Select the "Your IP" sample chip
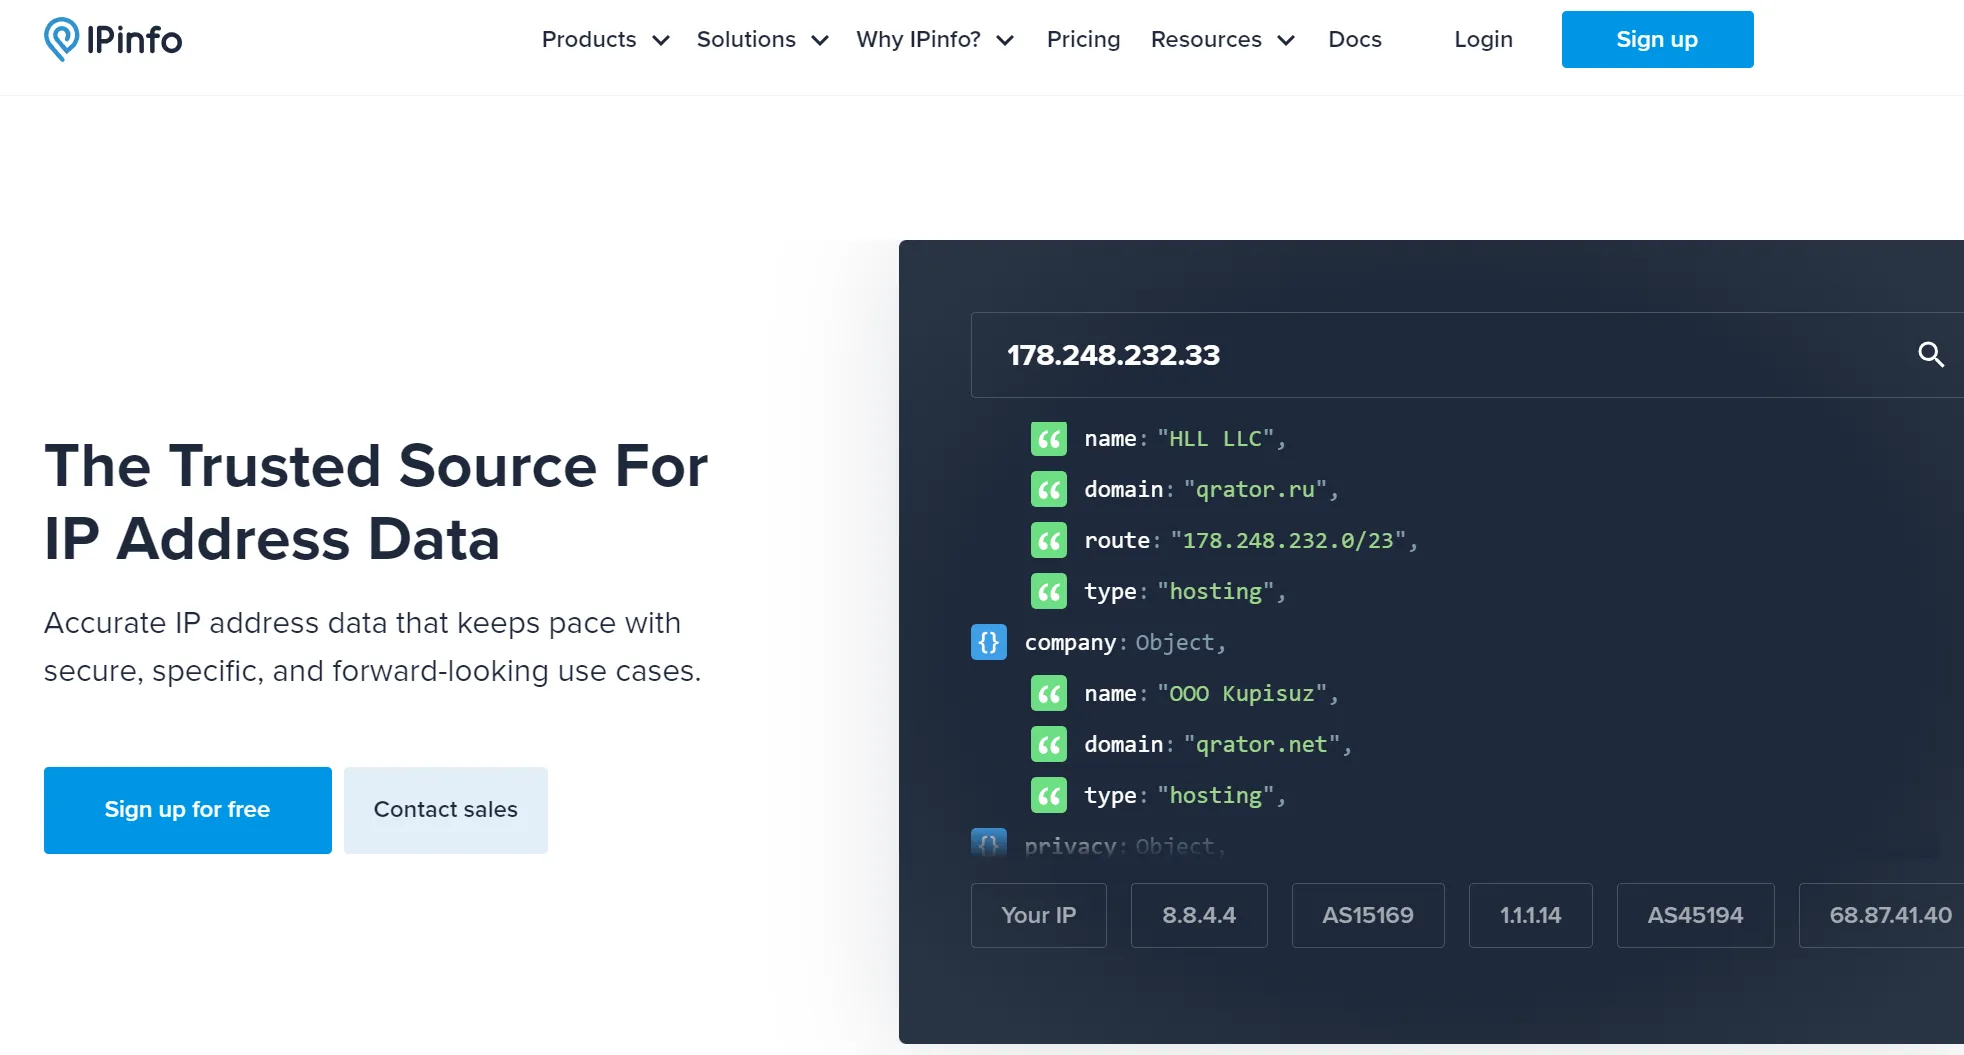Image resolution: width=1964 pixels, height=1055 pixels. tap(1038, 915)
